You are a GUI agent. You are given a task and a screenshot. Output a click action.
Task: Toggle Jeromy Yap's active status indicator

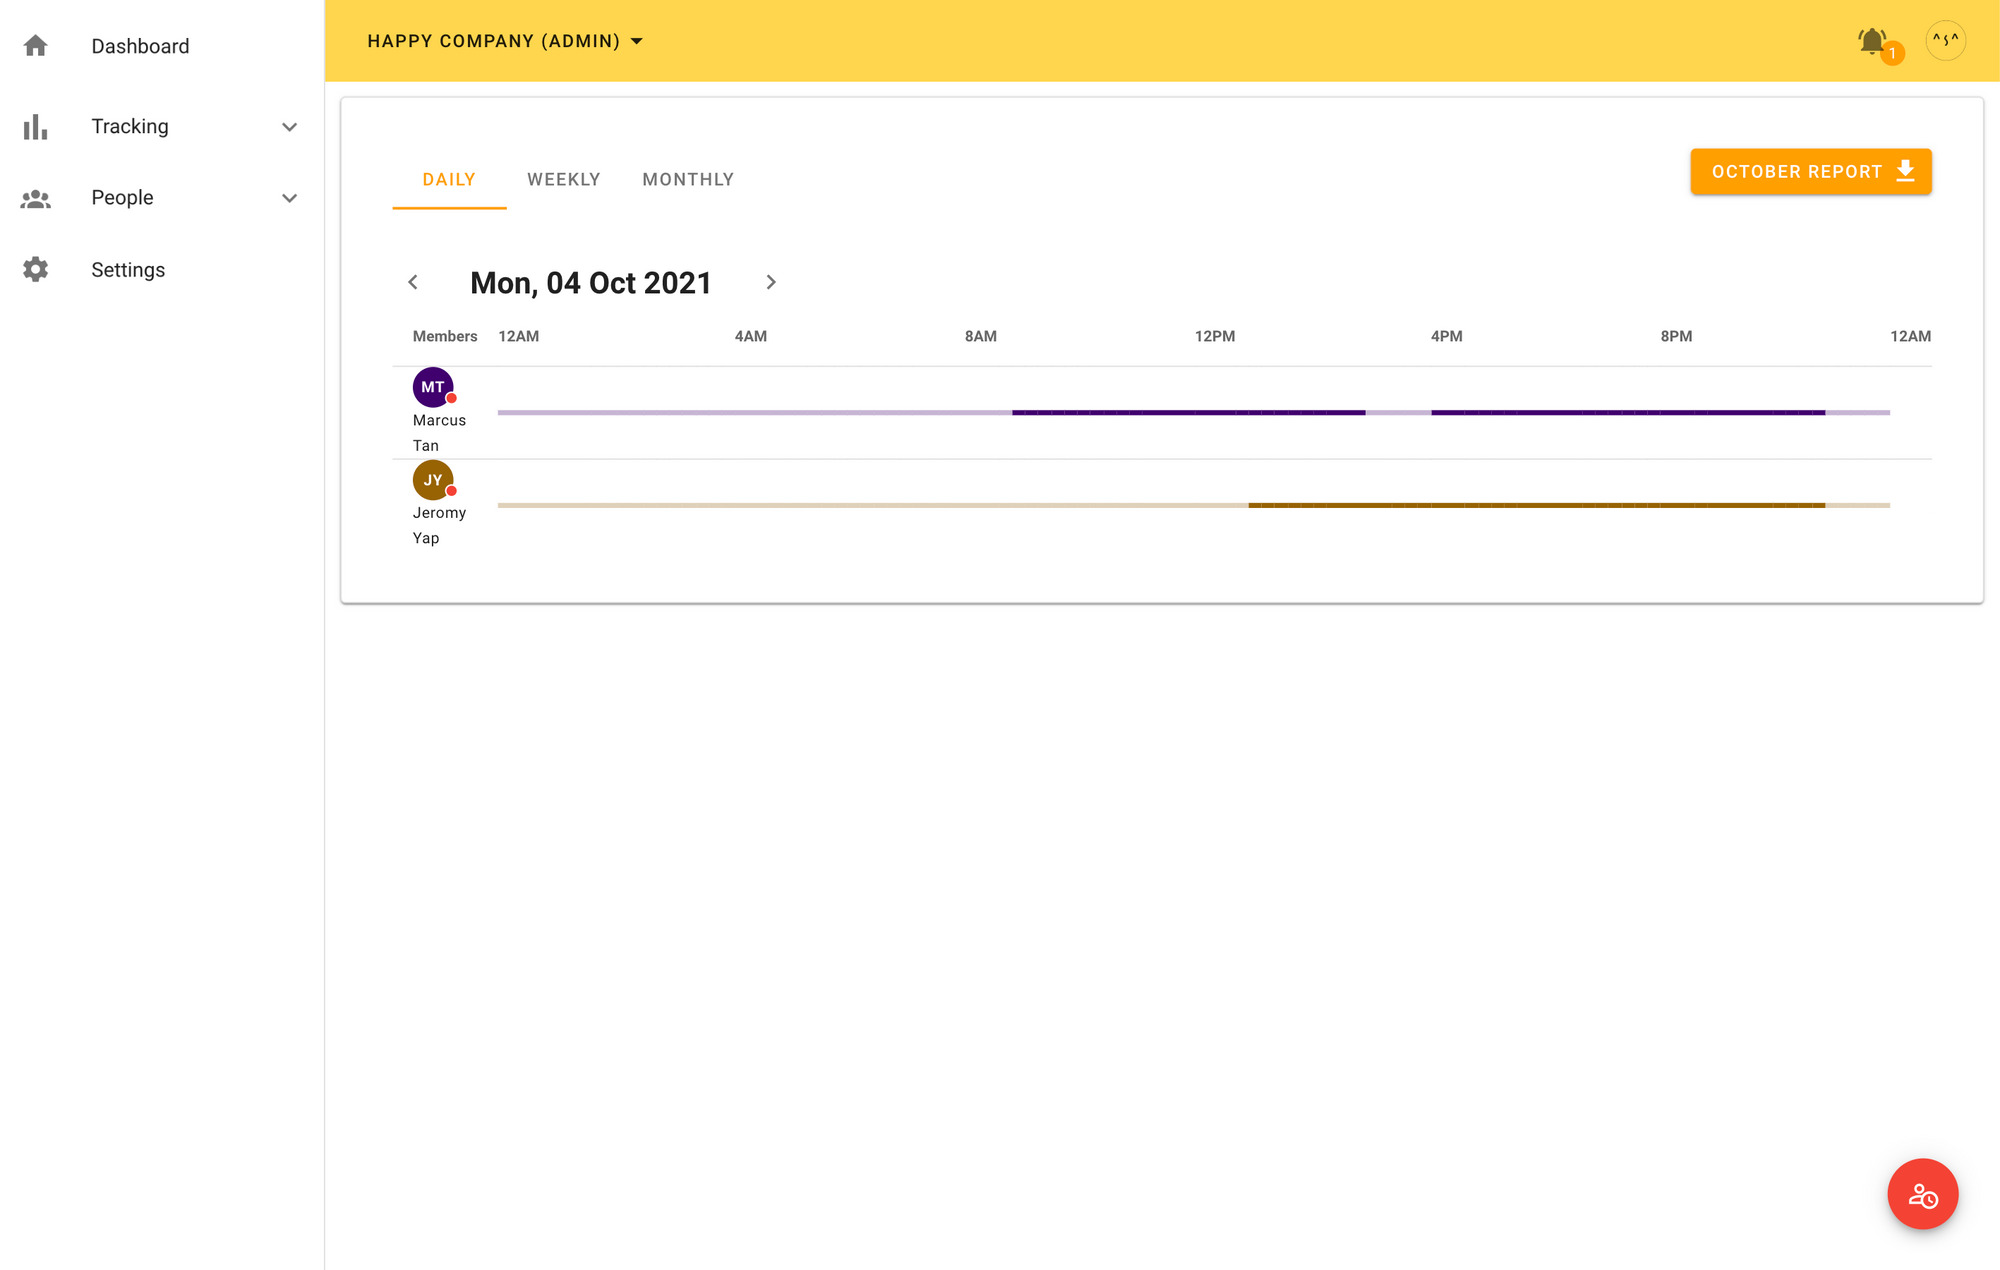coord(449,490)
